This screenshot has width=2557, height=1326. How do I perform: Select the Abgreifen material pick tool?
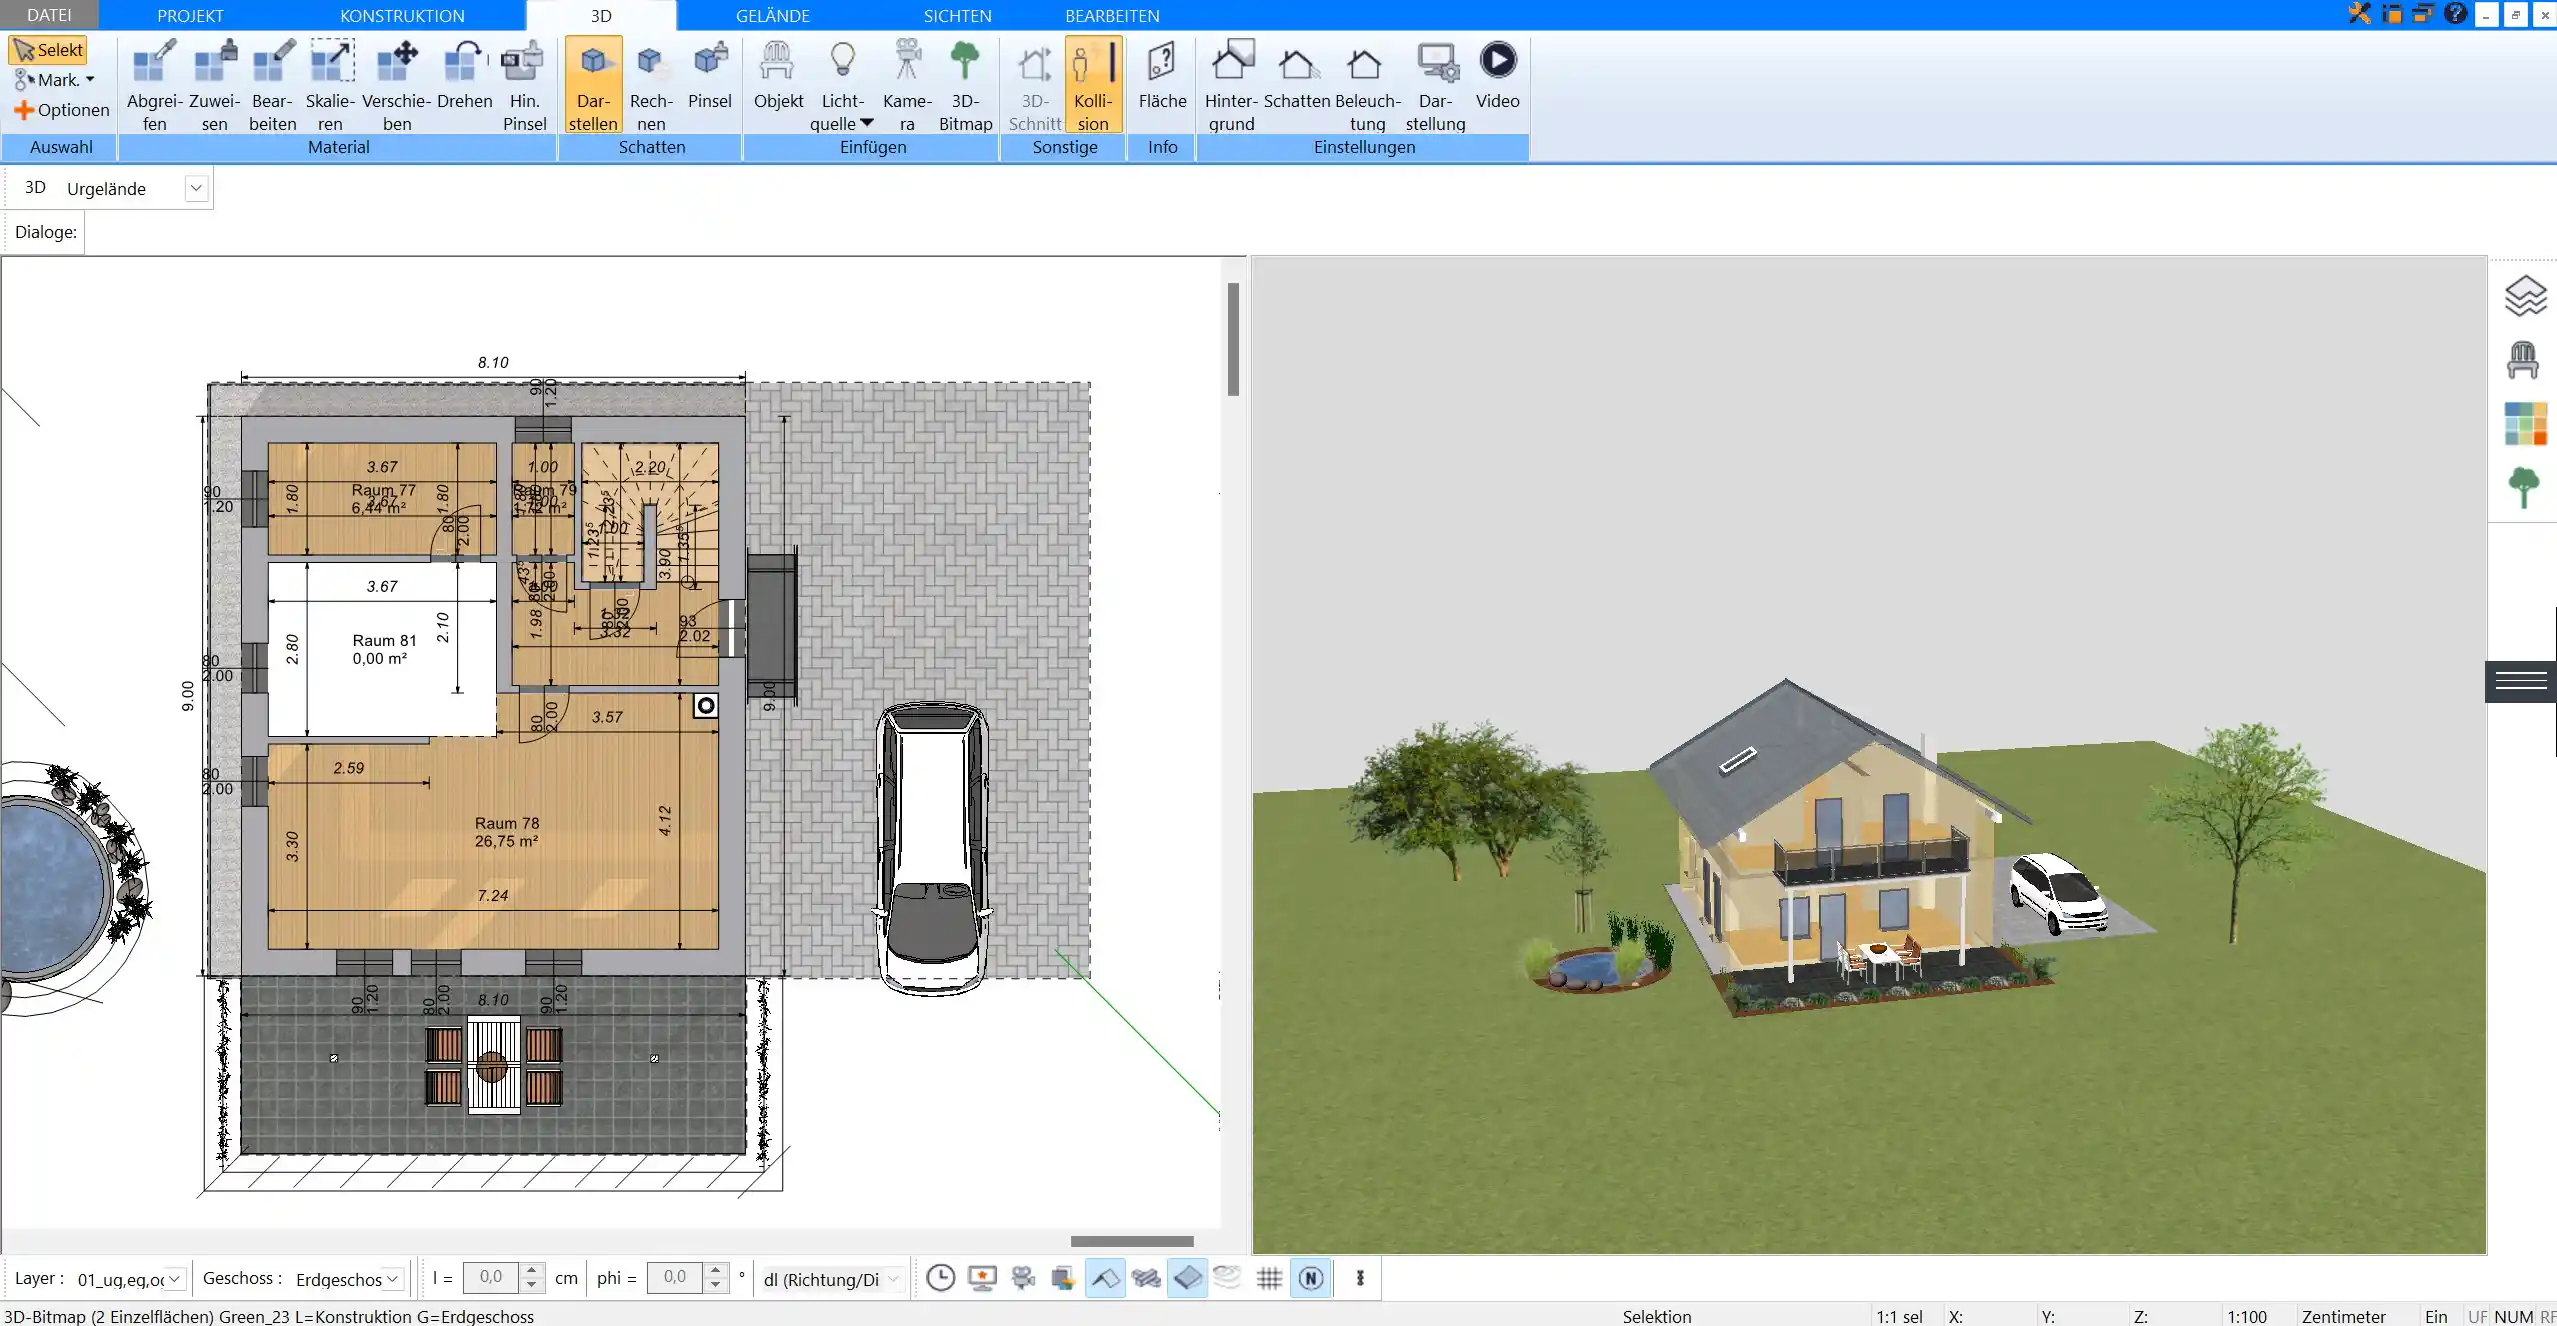point(154,85)
